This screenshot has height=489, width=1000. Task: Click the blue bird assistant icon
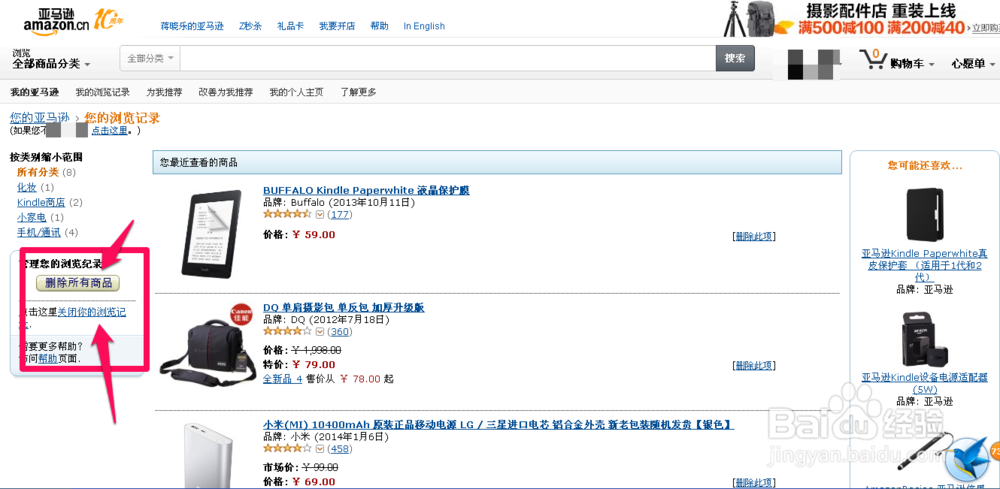point(969,460)
